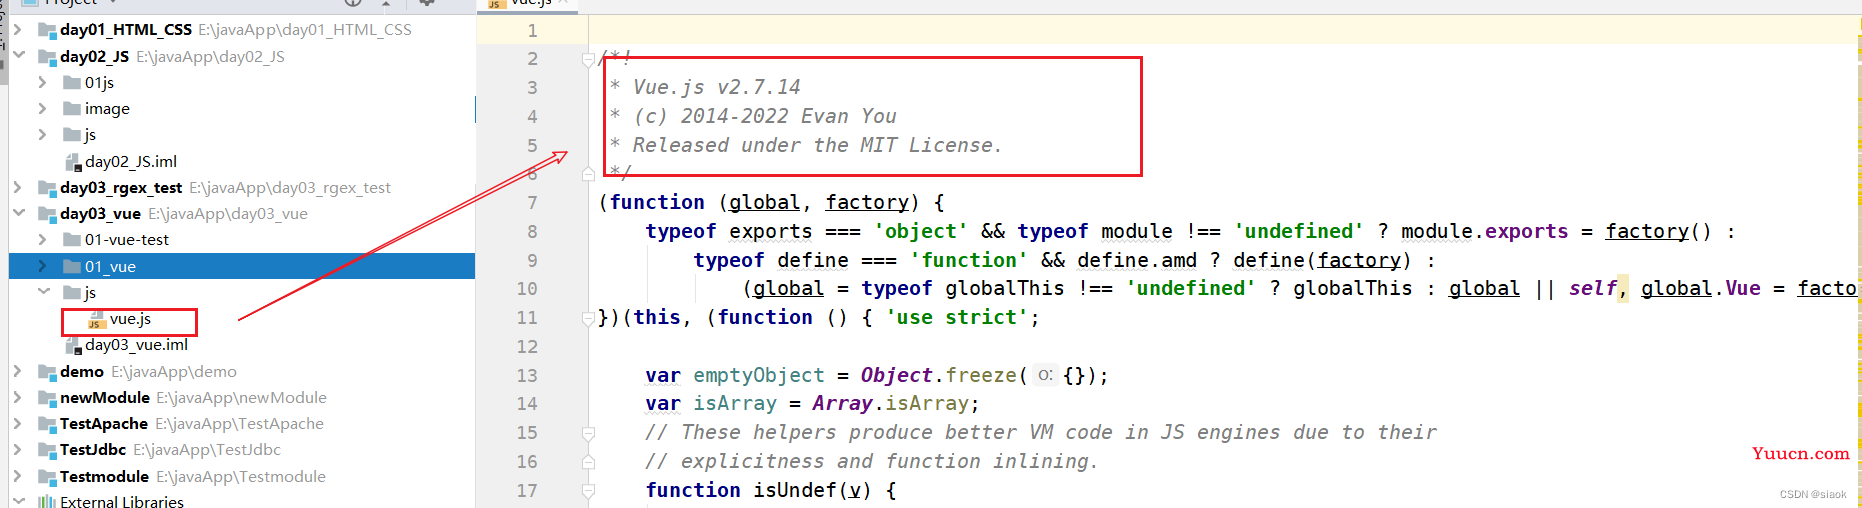Image resolution: width=1862 pixels, height=508 pixels.
Task: Collapse the day02_JS module node
Action: (18, 56)
